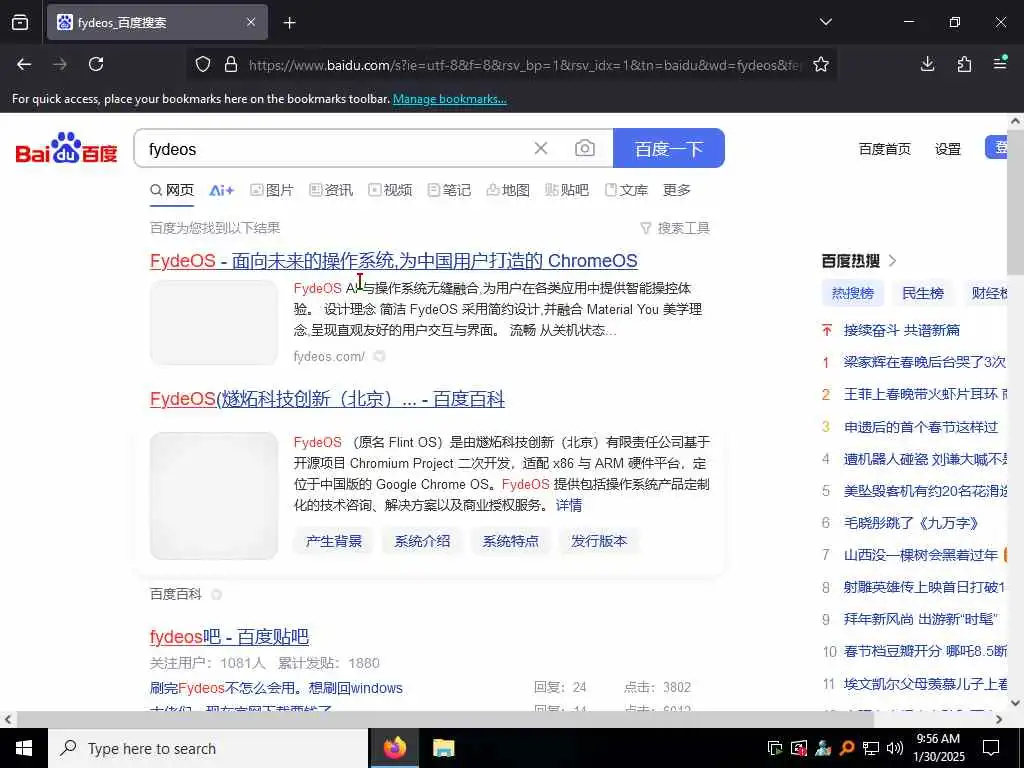Open the FydeOS ChromeOS result title link
The width and height of the screenshot is (1024, 768).
click(x=394, y=261)
